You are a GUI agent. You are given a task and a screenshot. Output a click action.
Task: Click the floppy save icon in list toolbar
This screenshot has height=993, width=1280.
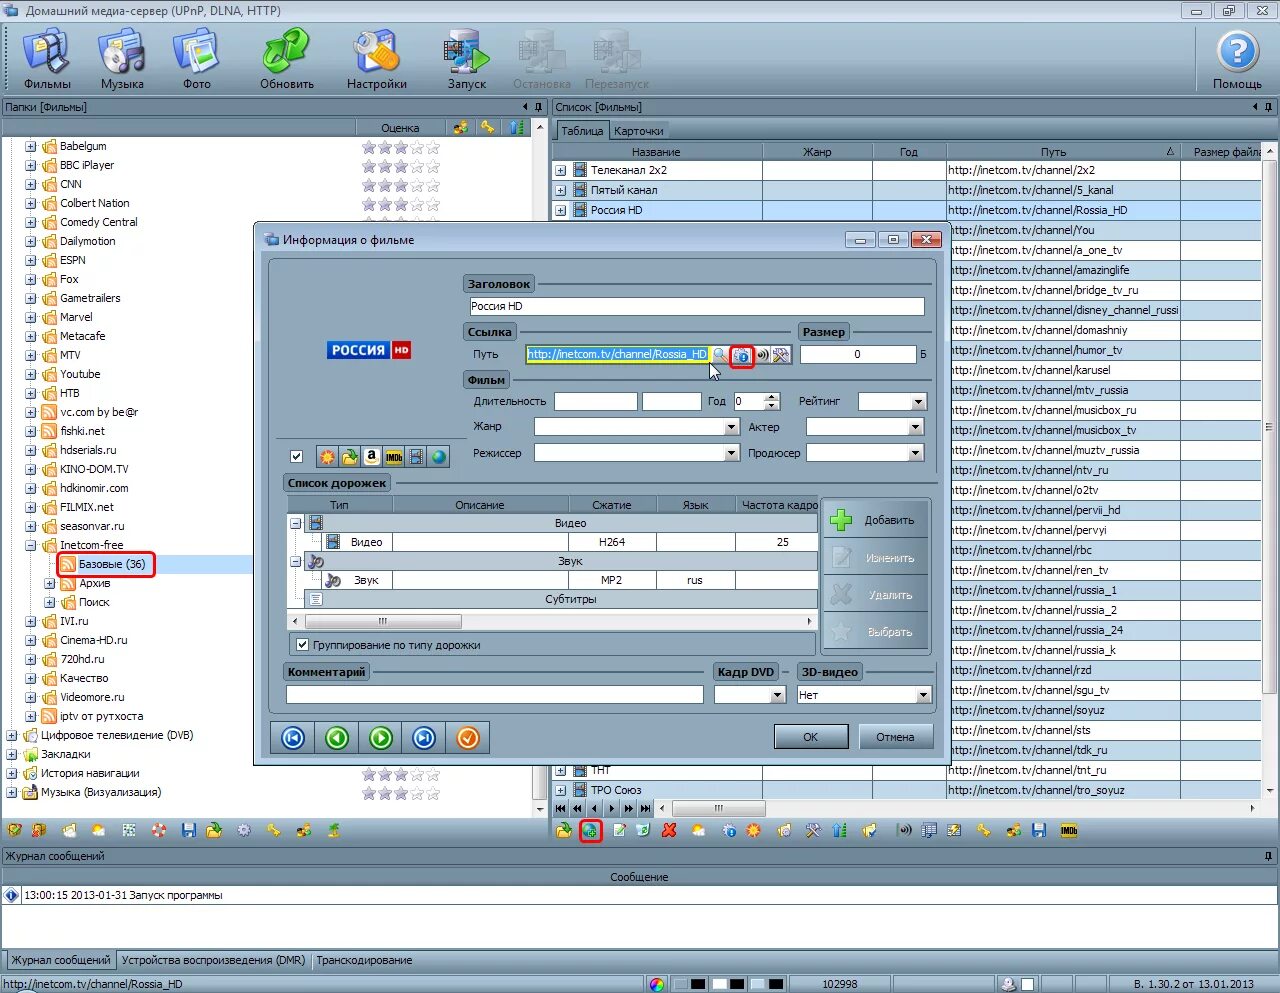(x=1039, y=831)
